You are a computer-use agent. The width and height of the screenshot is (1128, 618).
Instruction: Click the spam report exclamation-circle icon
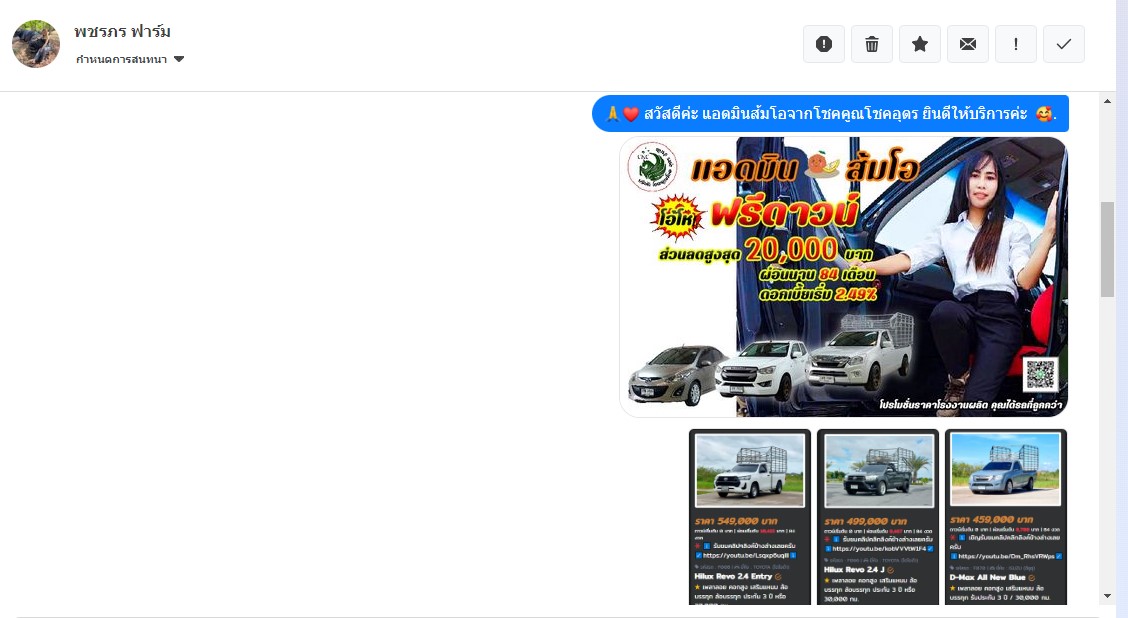tap(824, 44)
